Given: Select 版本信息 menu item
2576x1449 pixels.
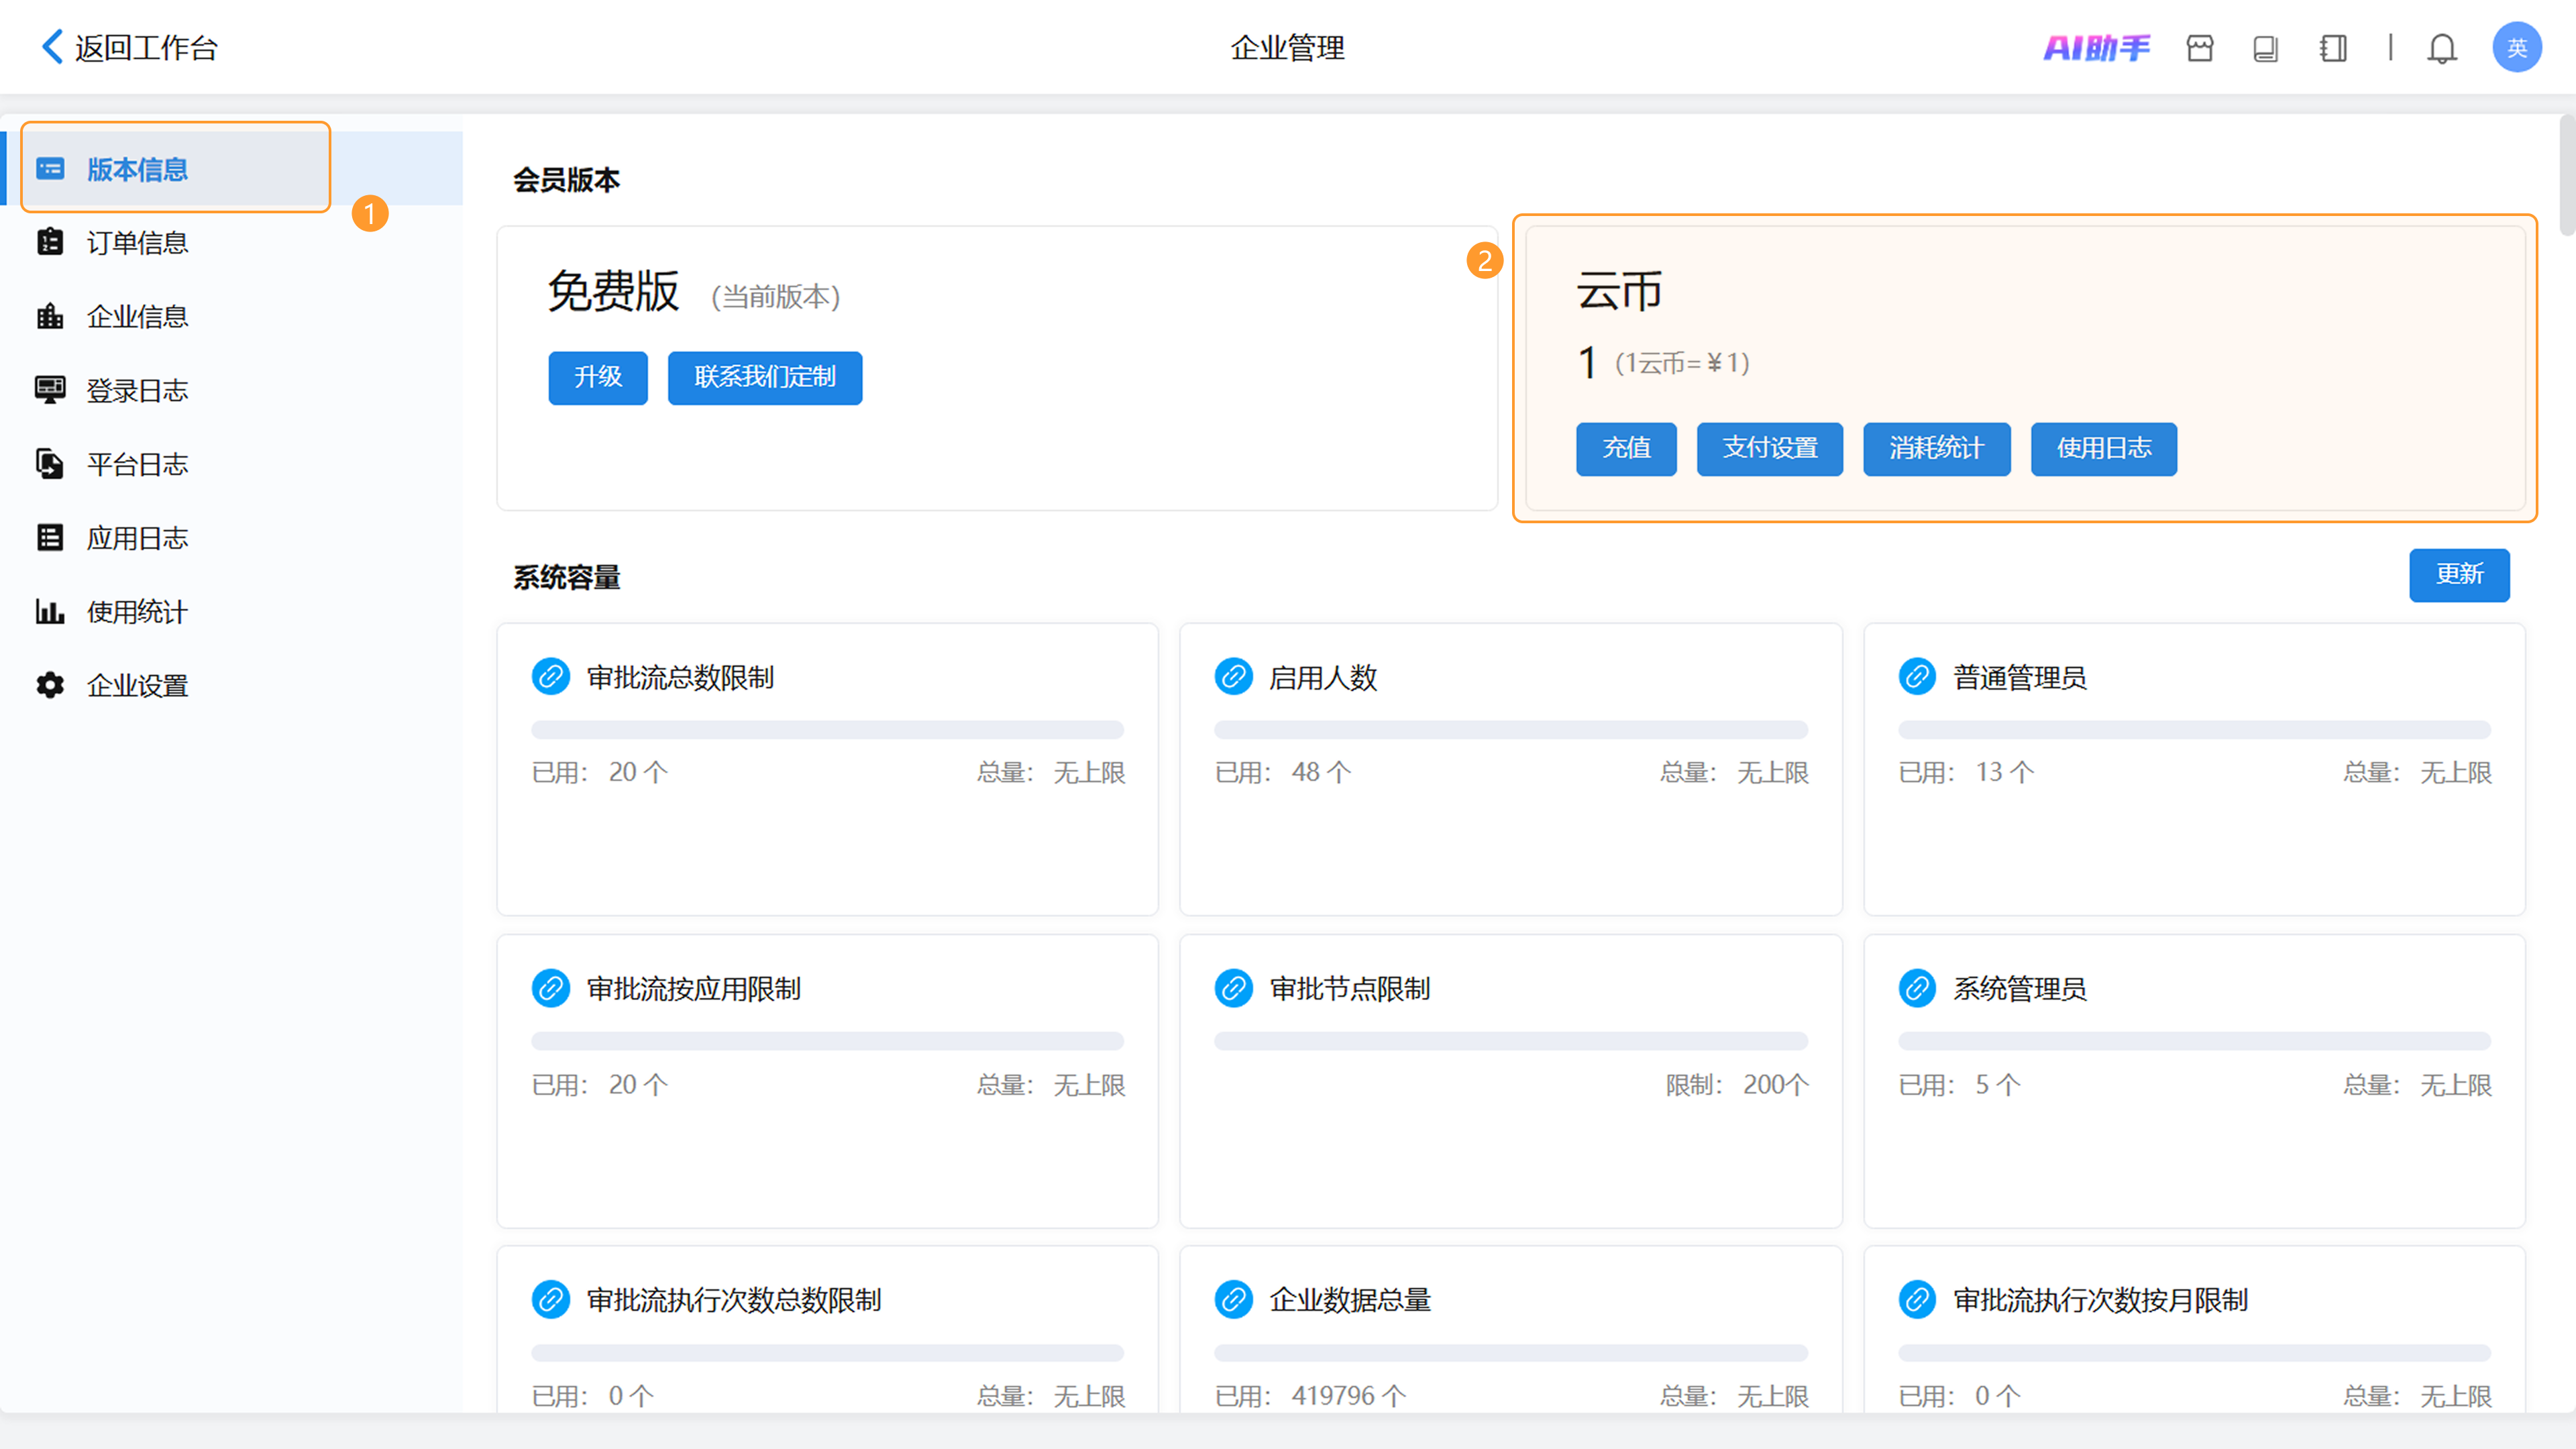Looking at the screenshot, I should pyautogui.click(x=232, y=168).
